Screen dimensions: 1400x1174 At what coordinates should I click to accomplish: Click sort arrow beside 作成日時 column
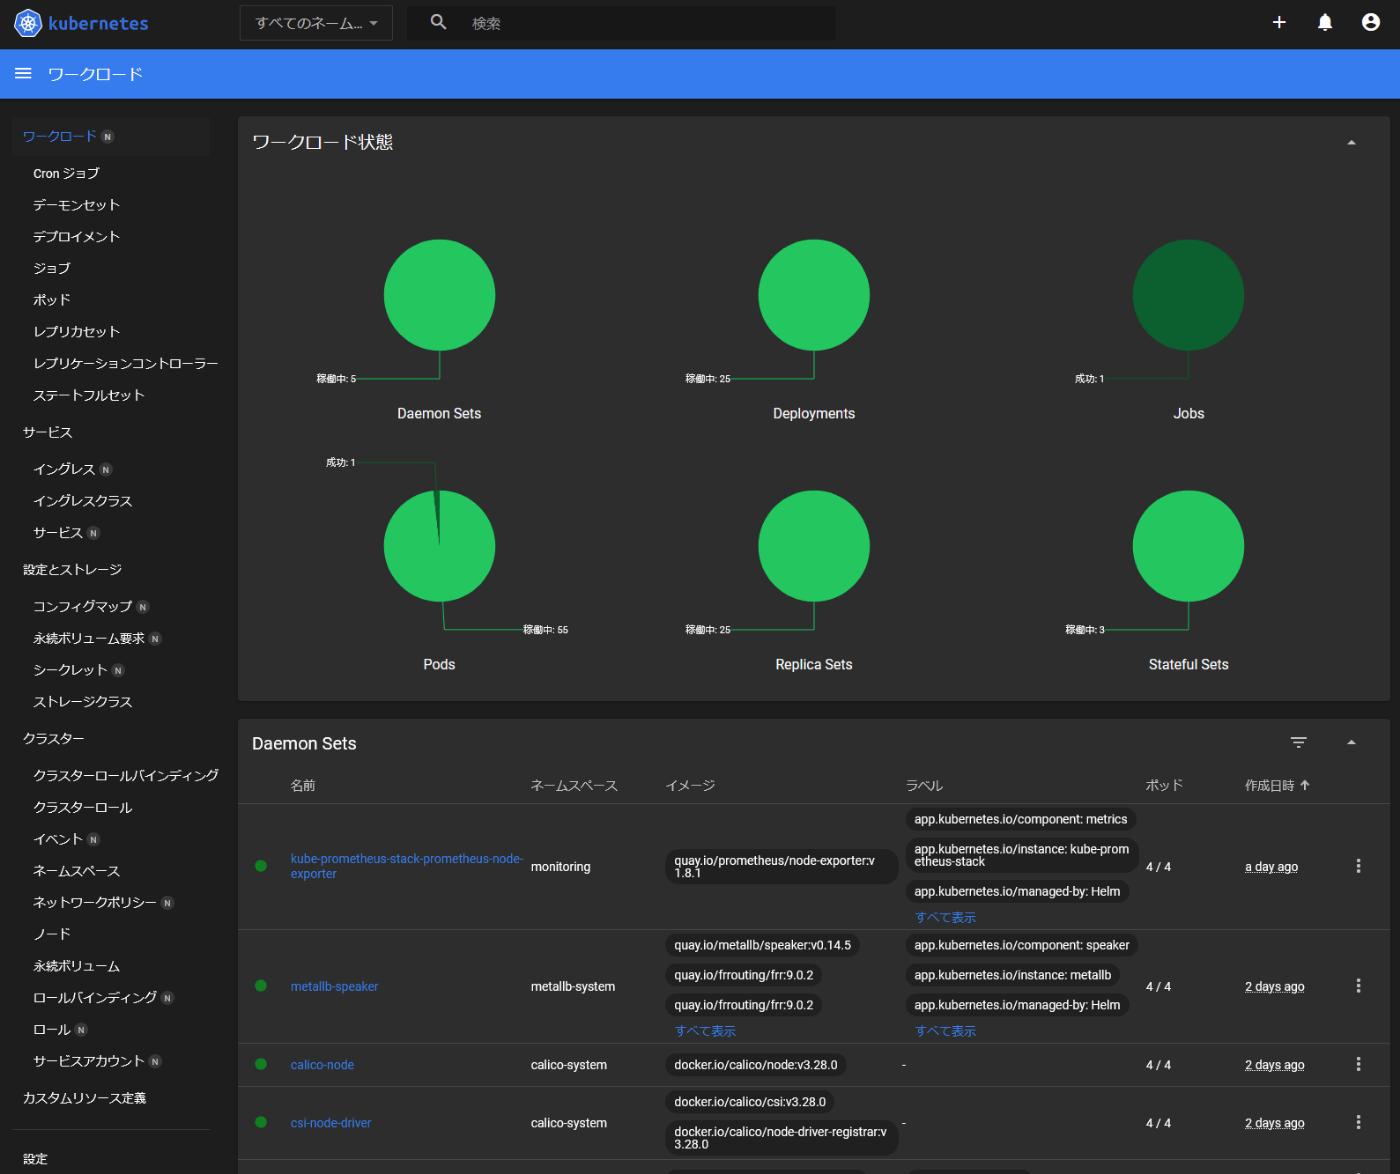pos(1305,785)
